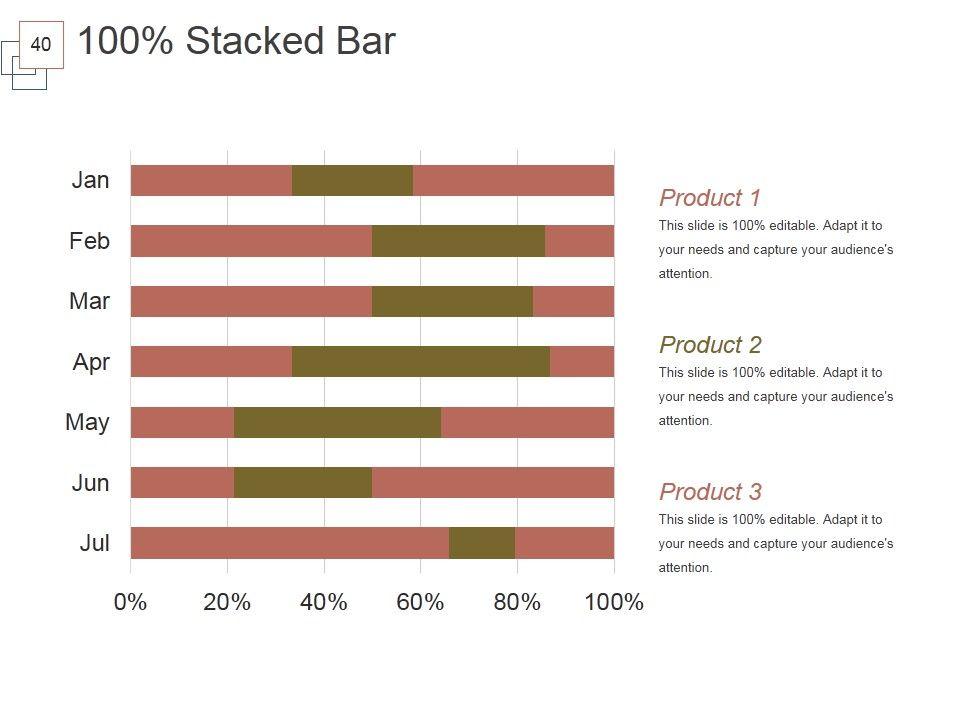Click the Jan axis label
Viewport: 960px width, 720px height.
click(90, 181)
